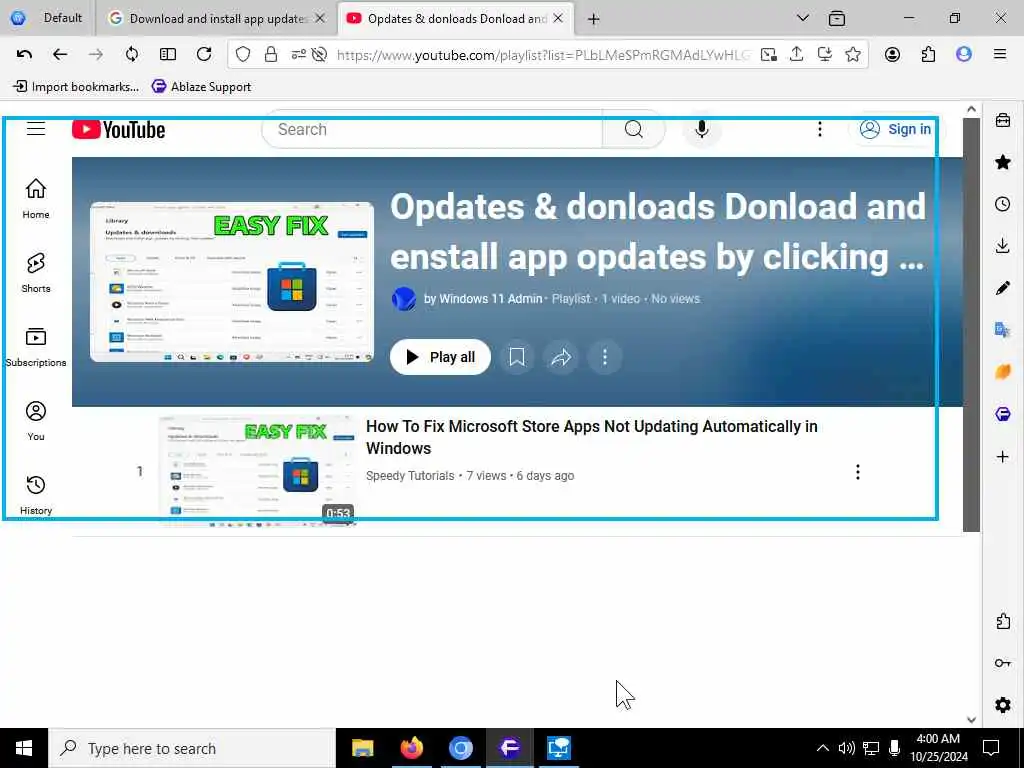Open History in YouTube sidebar
Image resolution: width=1024 pixels, height=768 pixels.
[x=36, y=495]
